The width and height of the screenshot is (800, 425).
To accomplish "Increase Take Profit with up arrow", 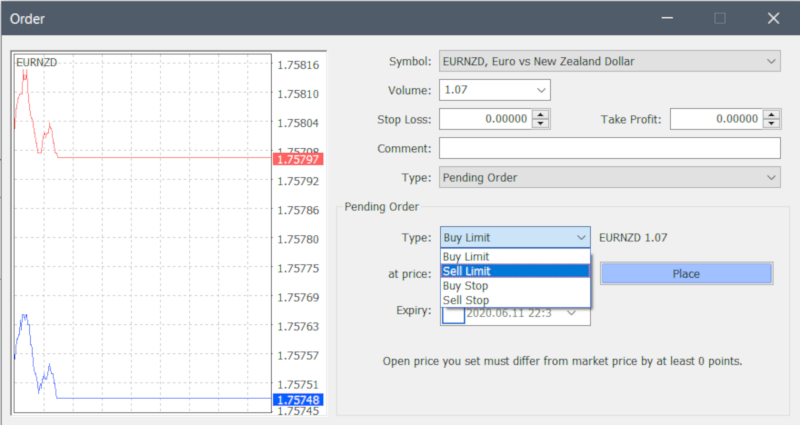I will coord(771,115).
